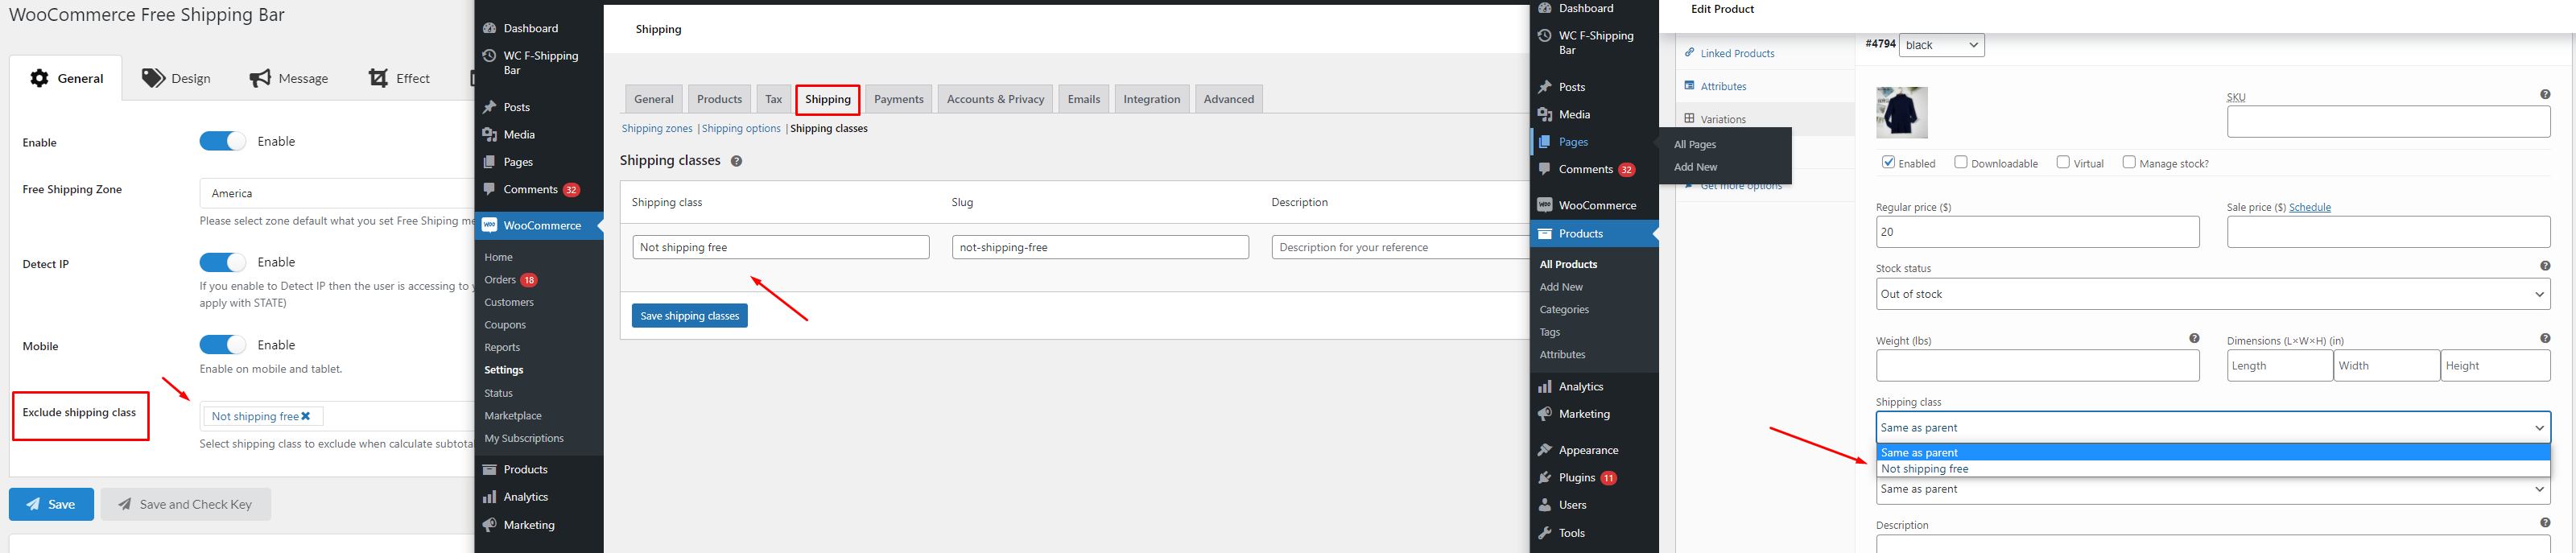This screenshot has height=553, width=2576.
Task: Open Pages icon in right sidebar
Action: coord(1545,142)
